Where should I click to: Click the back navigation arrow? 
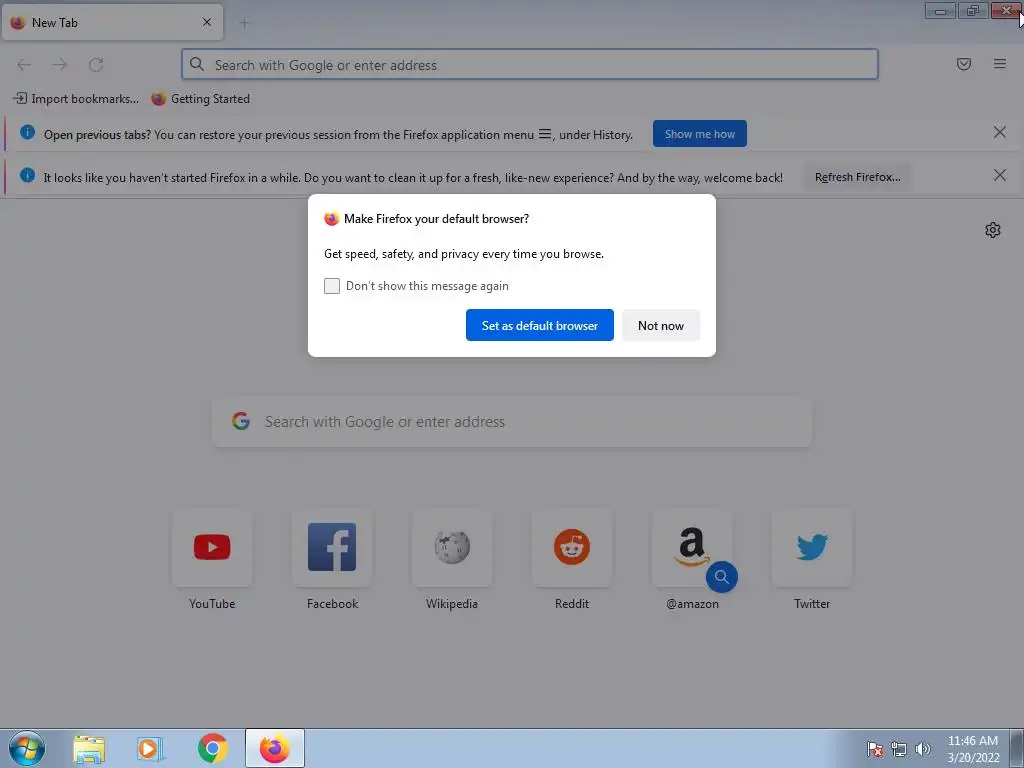click(24, 65)
